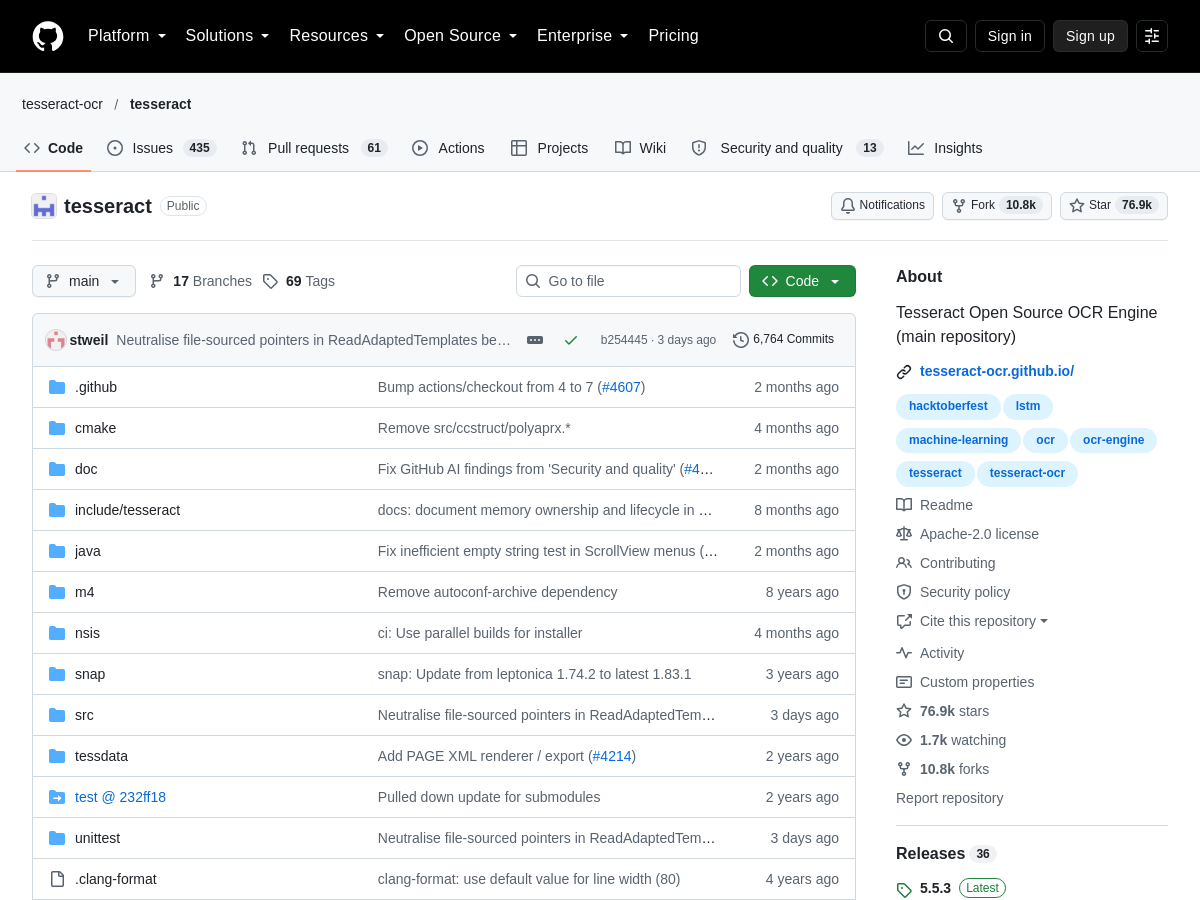
Task: Open the Pull requests tab
Action: coord(314,148)
